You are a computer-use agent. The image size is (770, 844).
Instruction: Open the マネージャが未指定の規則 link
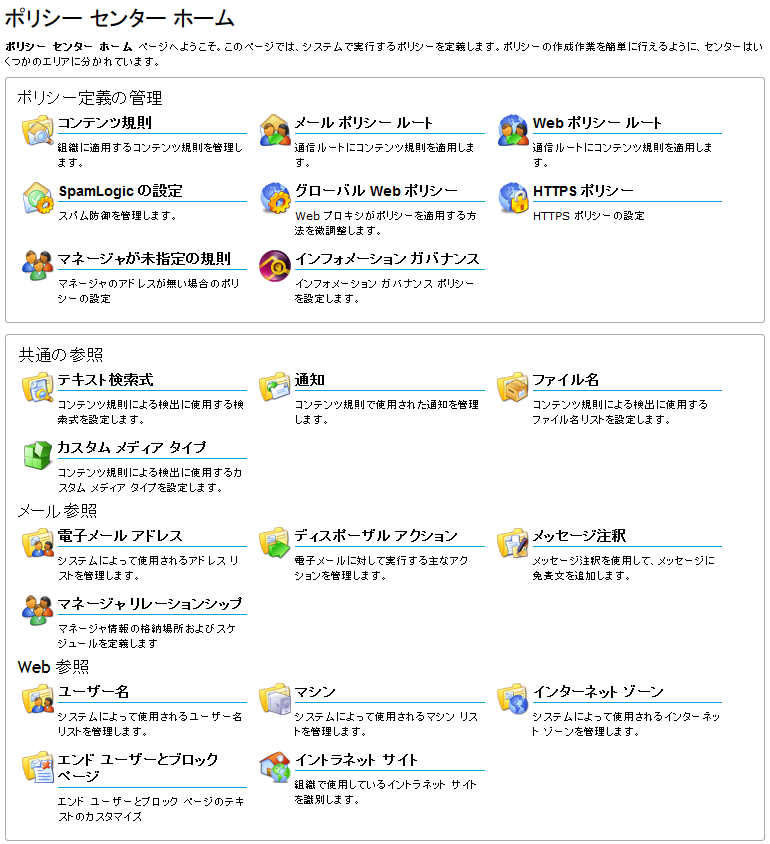pyautogui.click(x=144, y=259)
